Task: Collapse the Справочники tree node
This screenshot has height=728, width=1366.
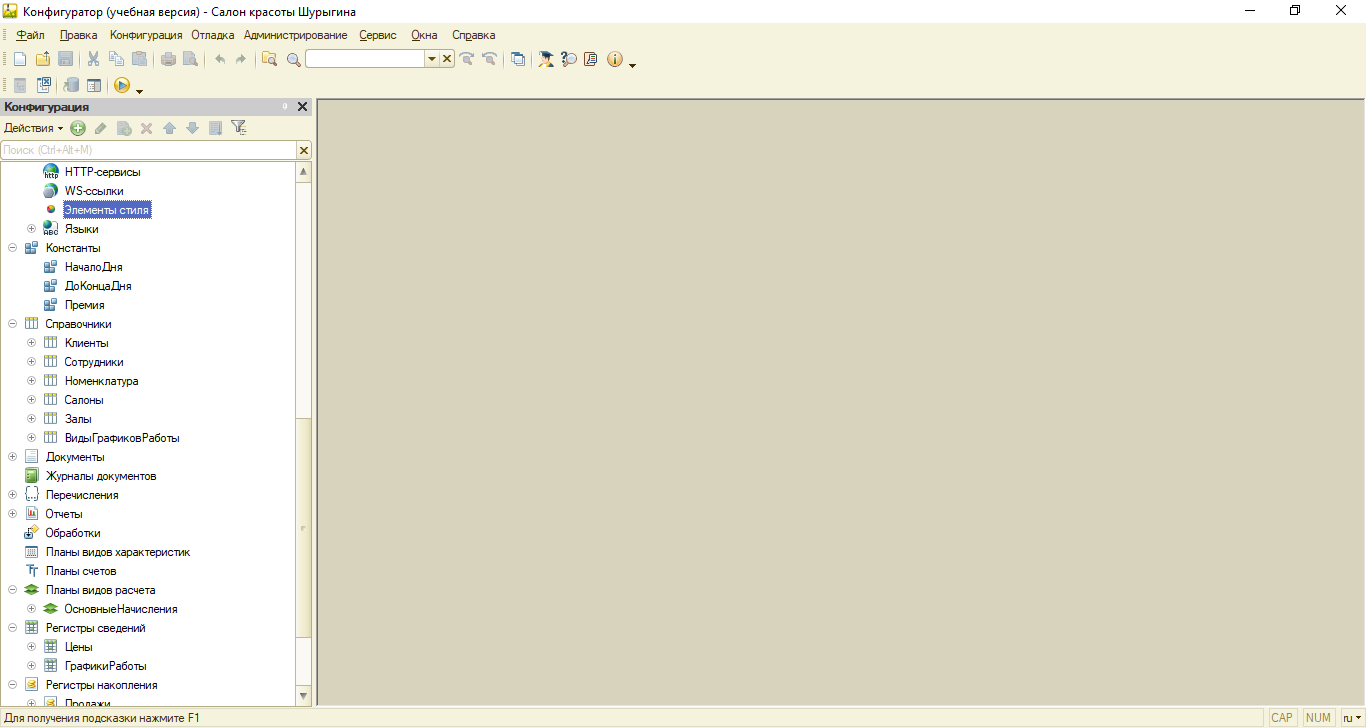Action: [13, 324]
